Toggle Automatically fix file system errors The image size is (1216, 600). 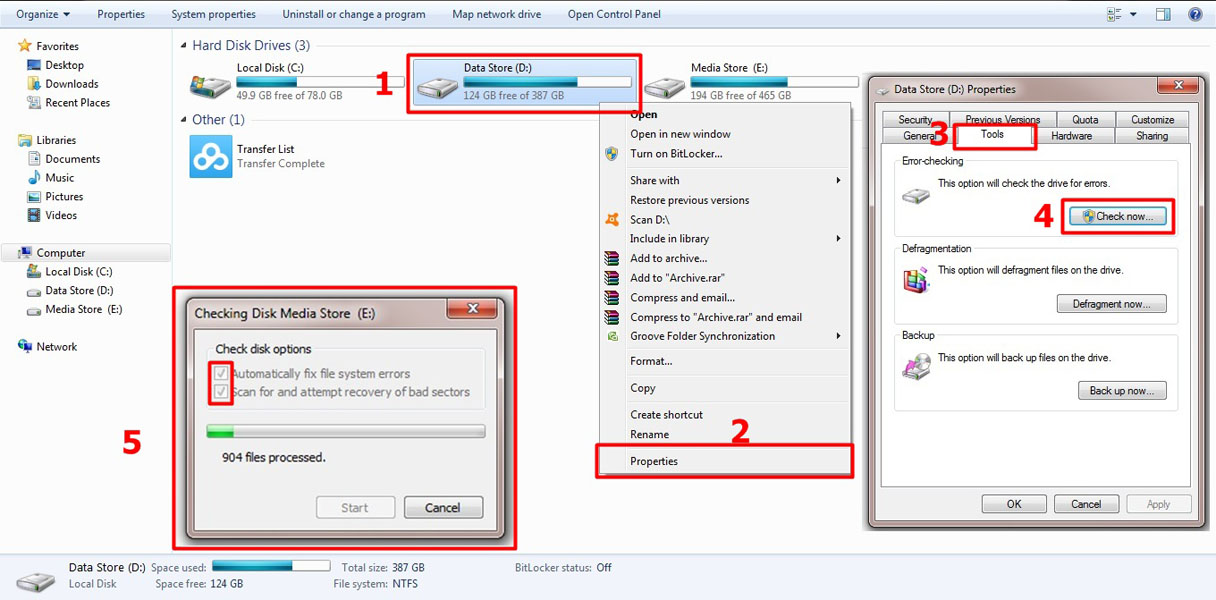click(x=221, y=374)
